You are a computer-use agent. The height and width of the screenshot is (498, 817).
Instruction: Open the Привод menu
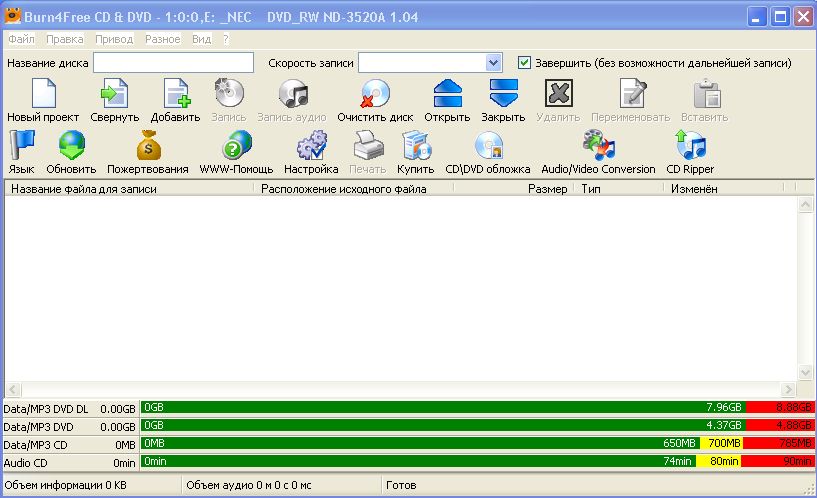[114, 39]
